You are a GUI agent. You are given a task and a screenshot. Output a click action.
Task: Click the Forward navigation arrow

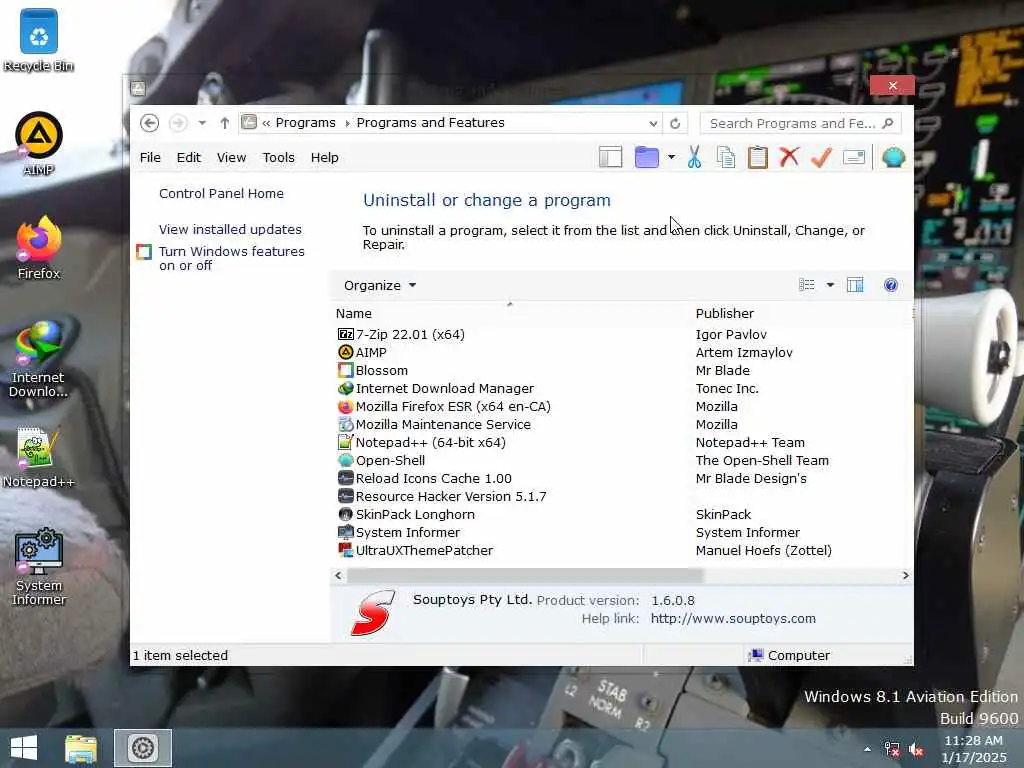[x=178, y=123]
